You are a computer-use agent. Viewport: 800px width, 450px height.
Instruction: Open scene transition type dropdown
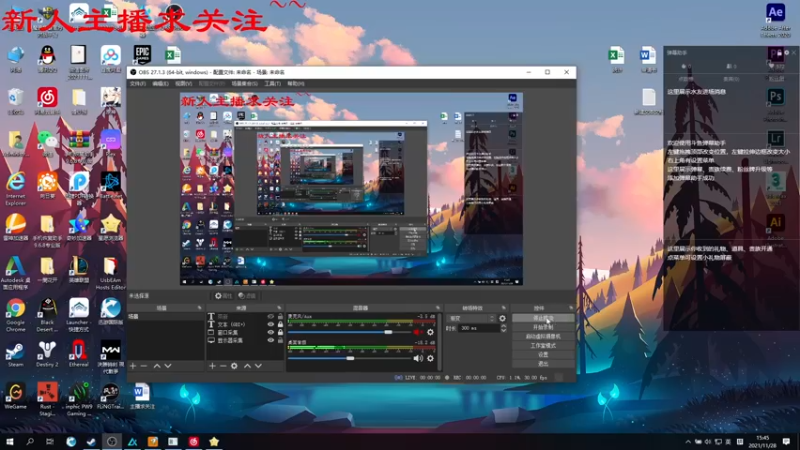coord(471,318)
